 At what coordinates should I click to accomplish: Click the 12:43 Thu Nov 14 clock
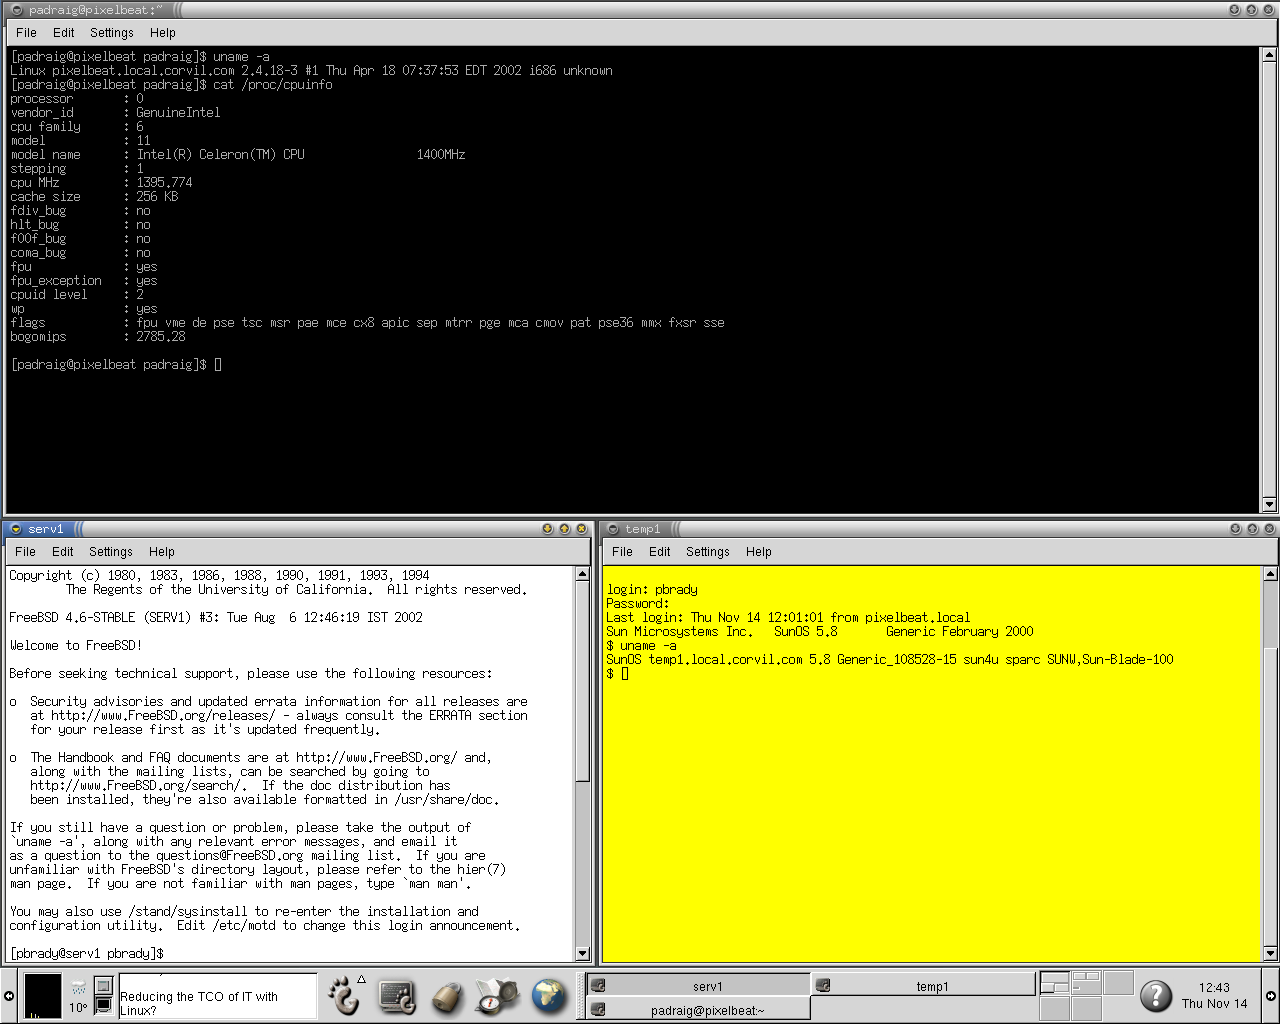[x=1214, y=995]
